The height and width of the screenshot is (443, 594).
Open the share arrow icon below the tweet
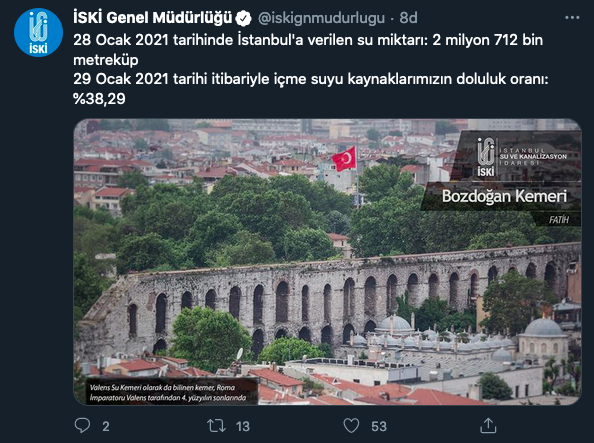(x=488, y=426)
